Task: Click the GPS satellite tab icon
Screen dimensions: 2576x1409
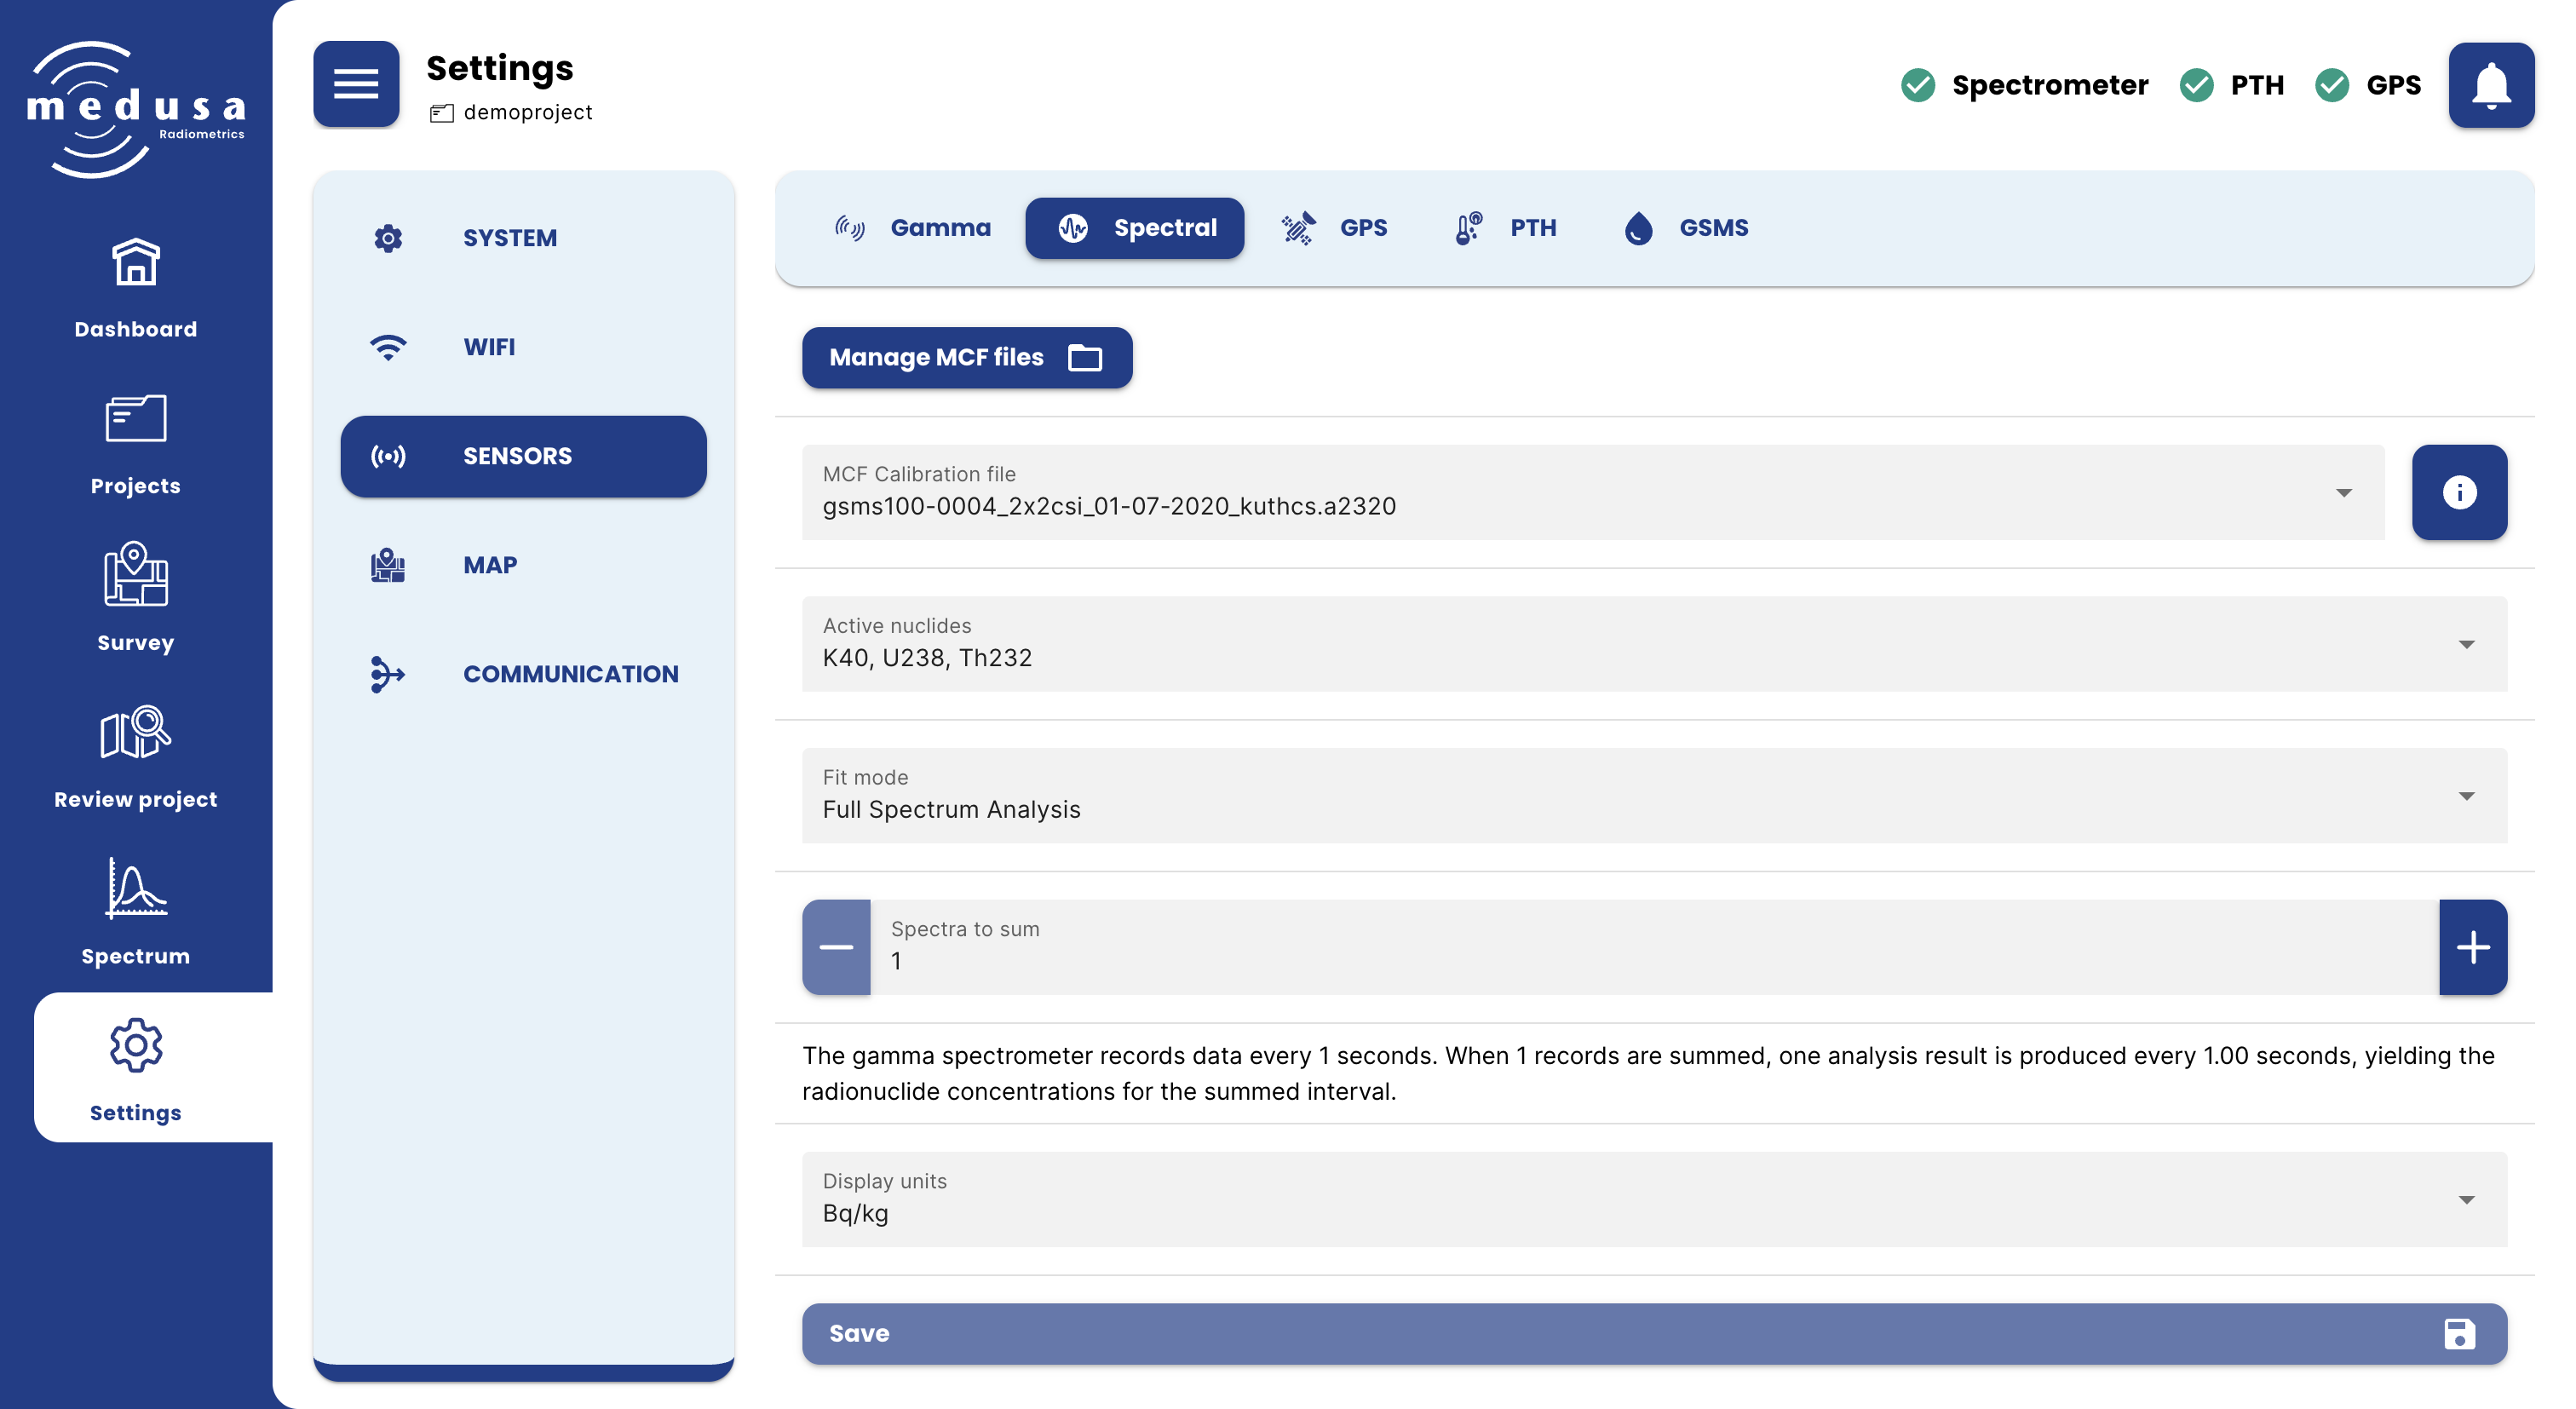Action: 1298,228
